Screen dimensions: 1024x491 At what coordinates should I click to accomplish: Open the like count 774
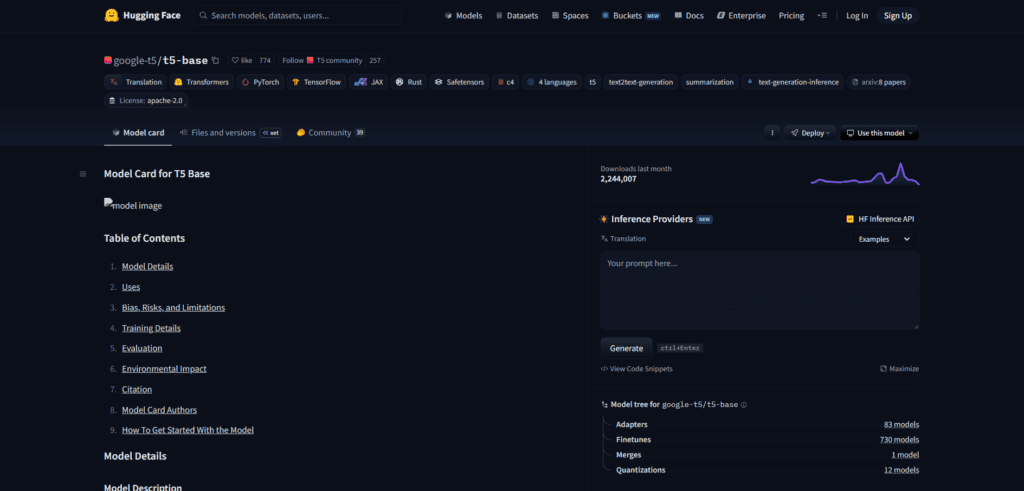coord(264,61)
